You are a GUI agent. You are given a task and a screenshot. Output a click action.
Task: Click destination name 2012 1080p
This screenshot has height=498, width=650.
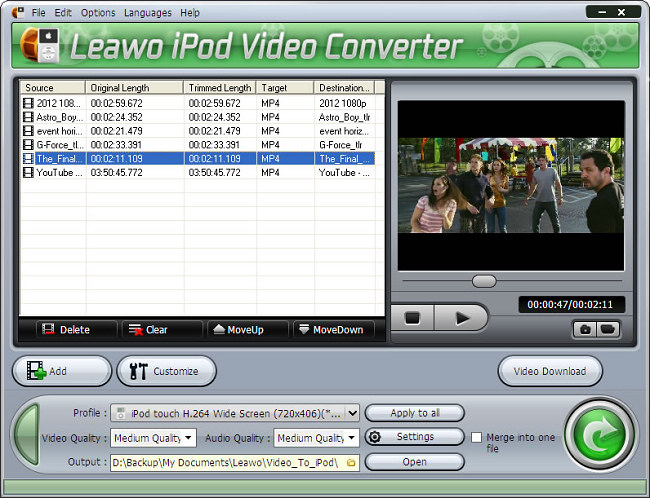[342, 103]
